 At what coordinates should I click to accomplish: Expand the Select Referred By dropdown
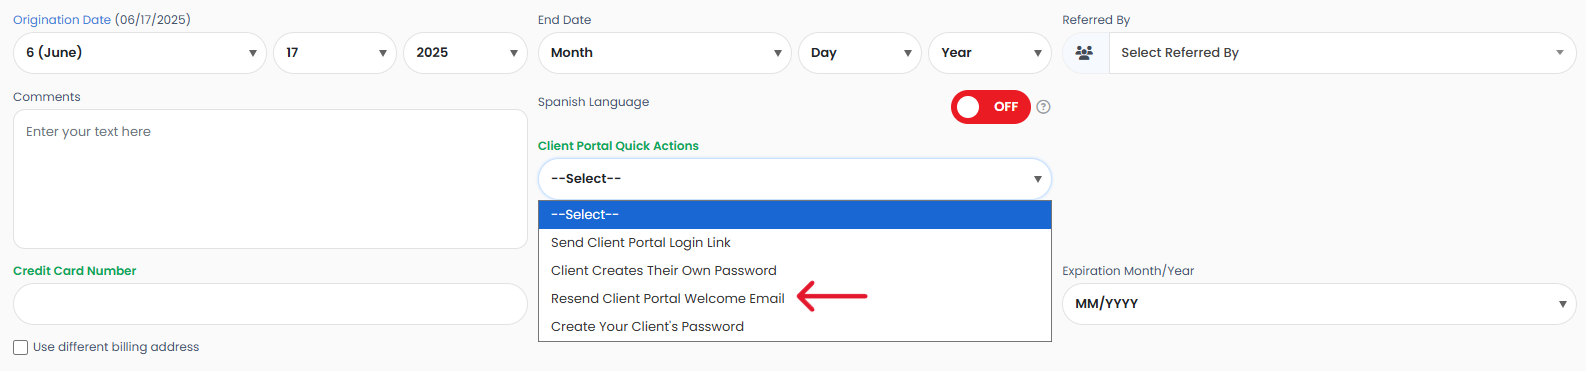pyautogui.click(x=1341, y=53)
